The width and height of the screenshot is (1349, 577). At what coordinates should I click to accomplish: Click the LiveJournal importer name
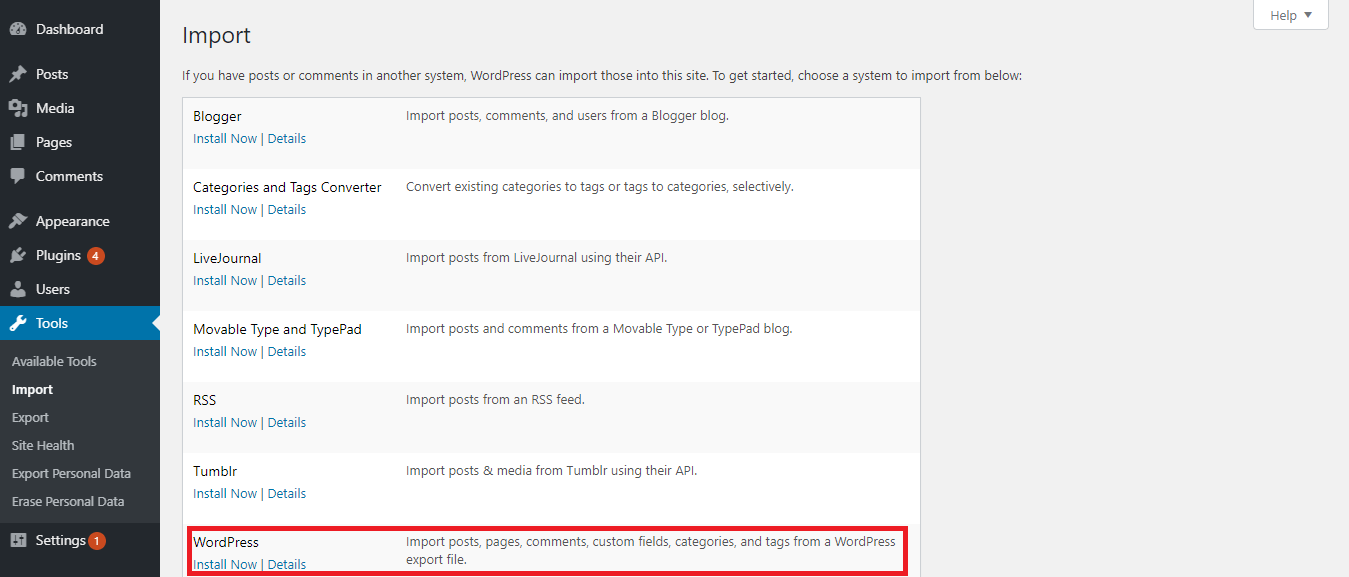(227, 258)
